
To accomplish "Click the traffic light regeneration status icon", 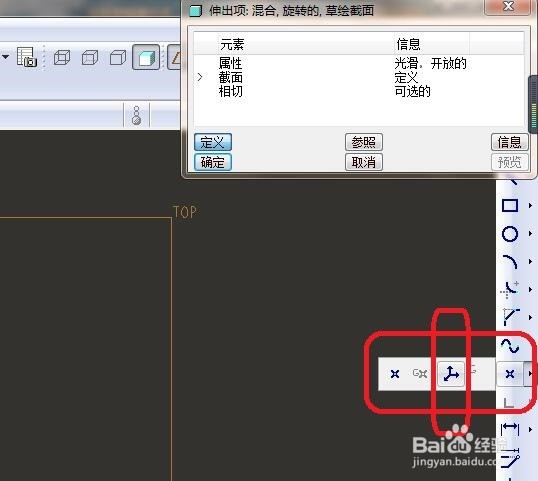I will 136,115.
